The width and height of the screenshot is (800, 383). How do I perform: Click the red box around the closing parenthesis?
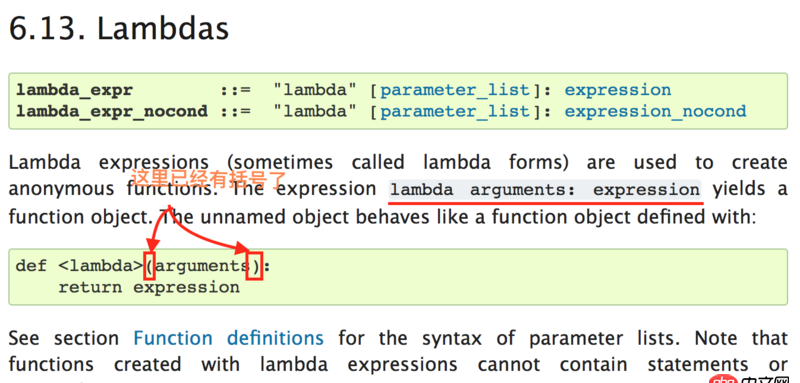[x=254, y=266]
